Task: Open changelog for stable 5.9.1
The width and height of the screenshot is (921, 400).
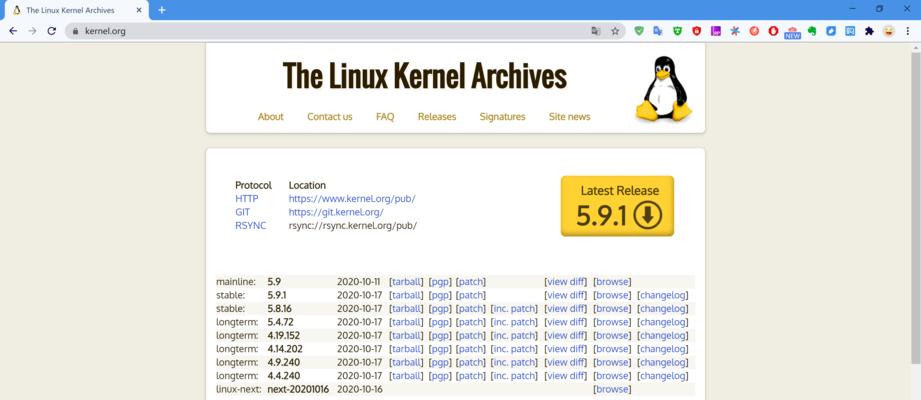Action: 663,295
